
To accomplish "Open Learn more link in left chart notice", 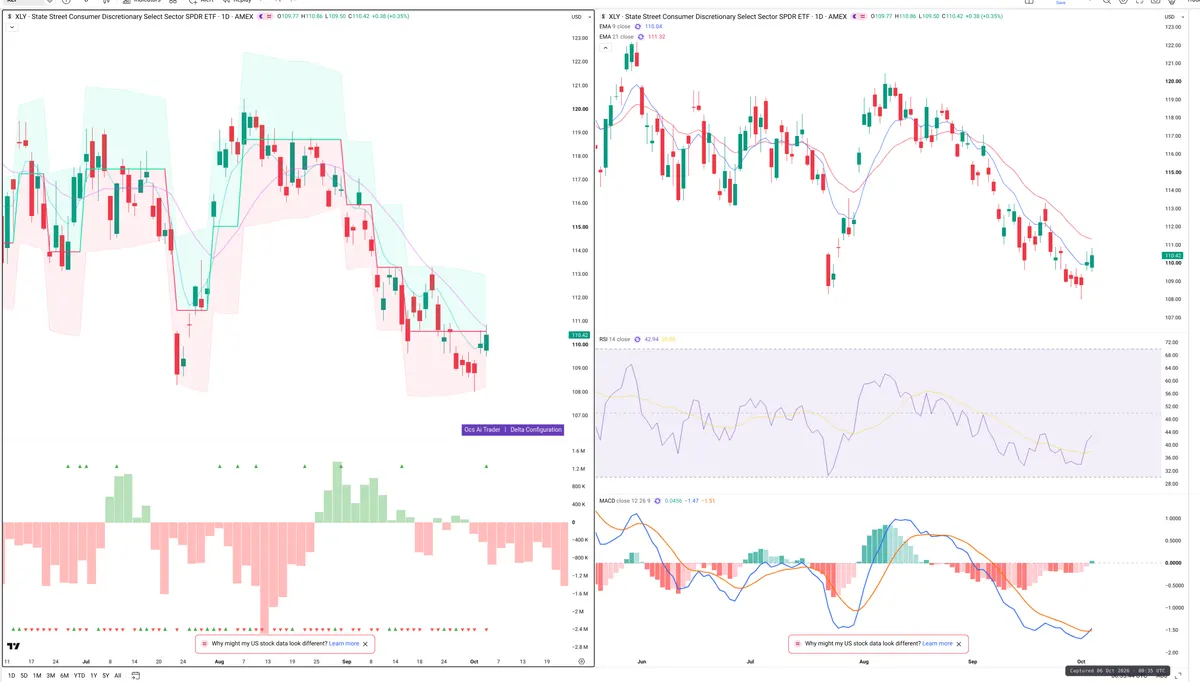I will click(x=343, y=644).
